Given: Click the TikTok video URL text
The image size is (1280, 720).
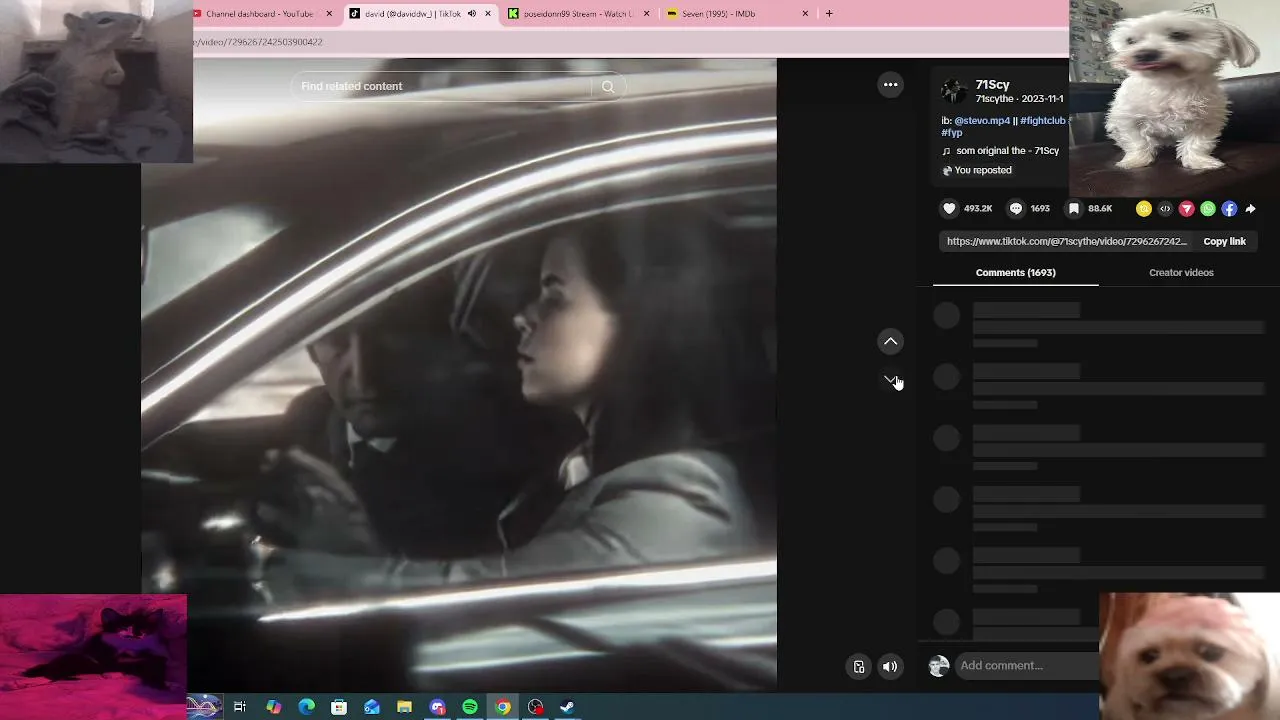Looking at the screenshot, I should click(1067, 242).
